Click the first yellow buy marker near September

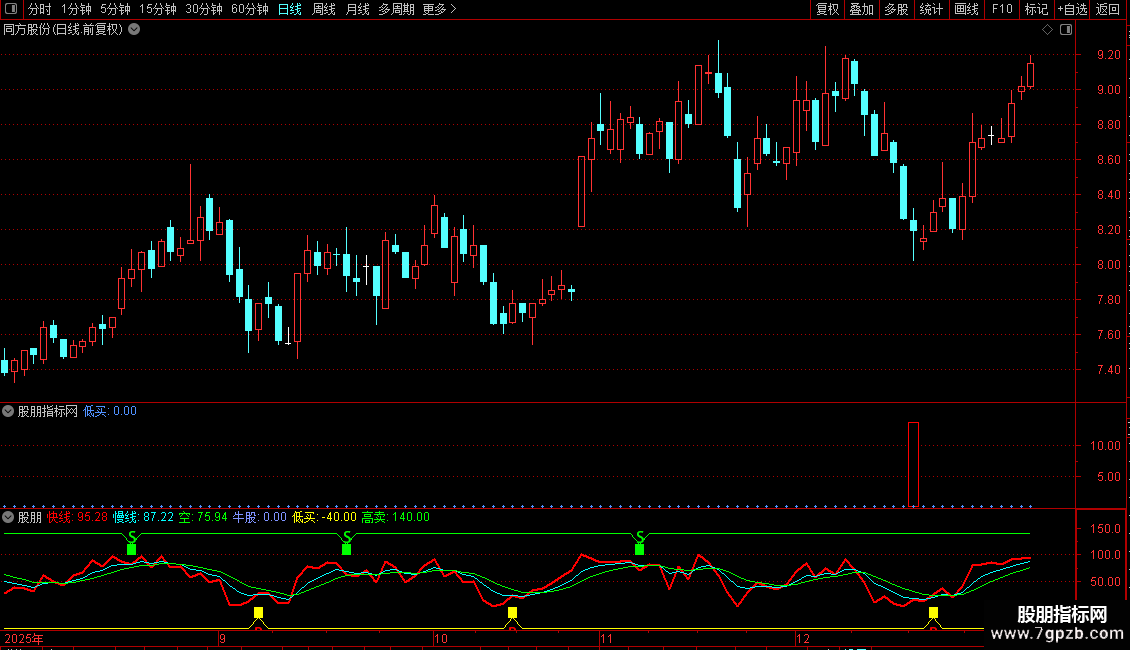click(x=258, y=613)
